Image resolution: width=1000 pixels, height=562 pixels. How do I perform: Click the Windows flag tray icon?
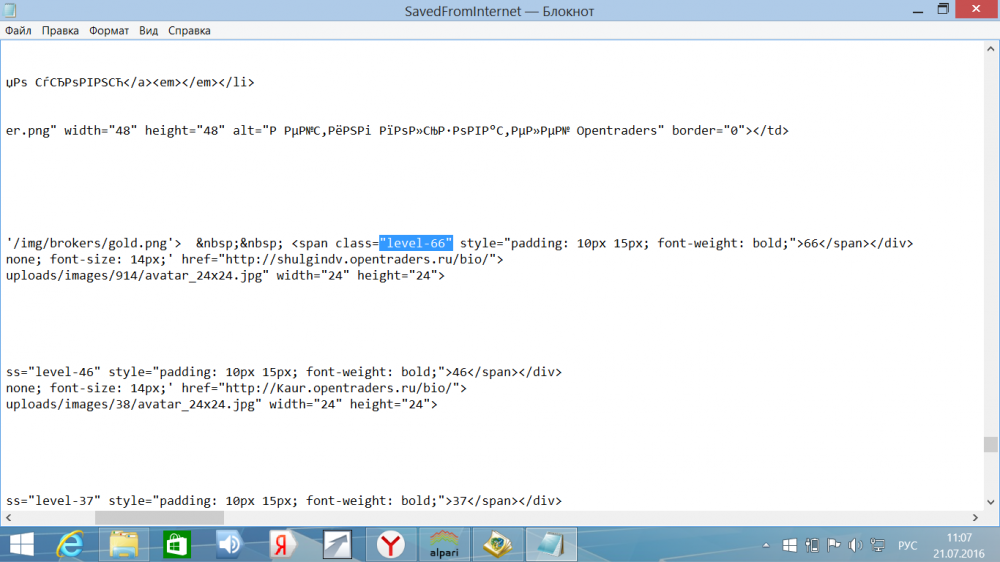coord(790,545)
